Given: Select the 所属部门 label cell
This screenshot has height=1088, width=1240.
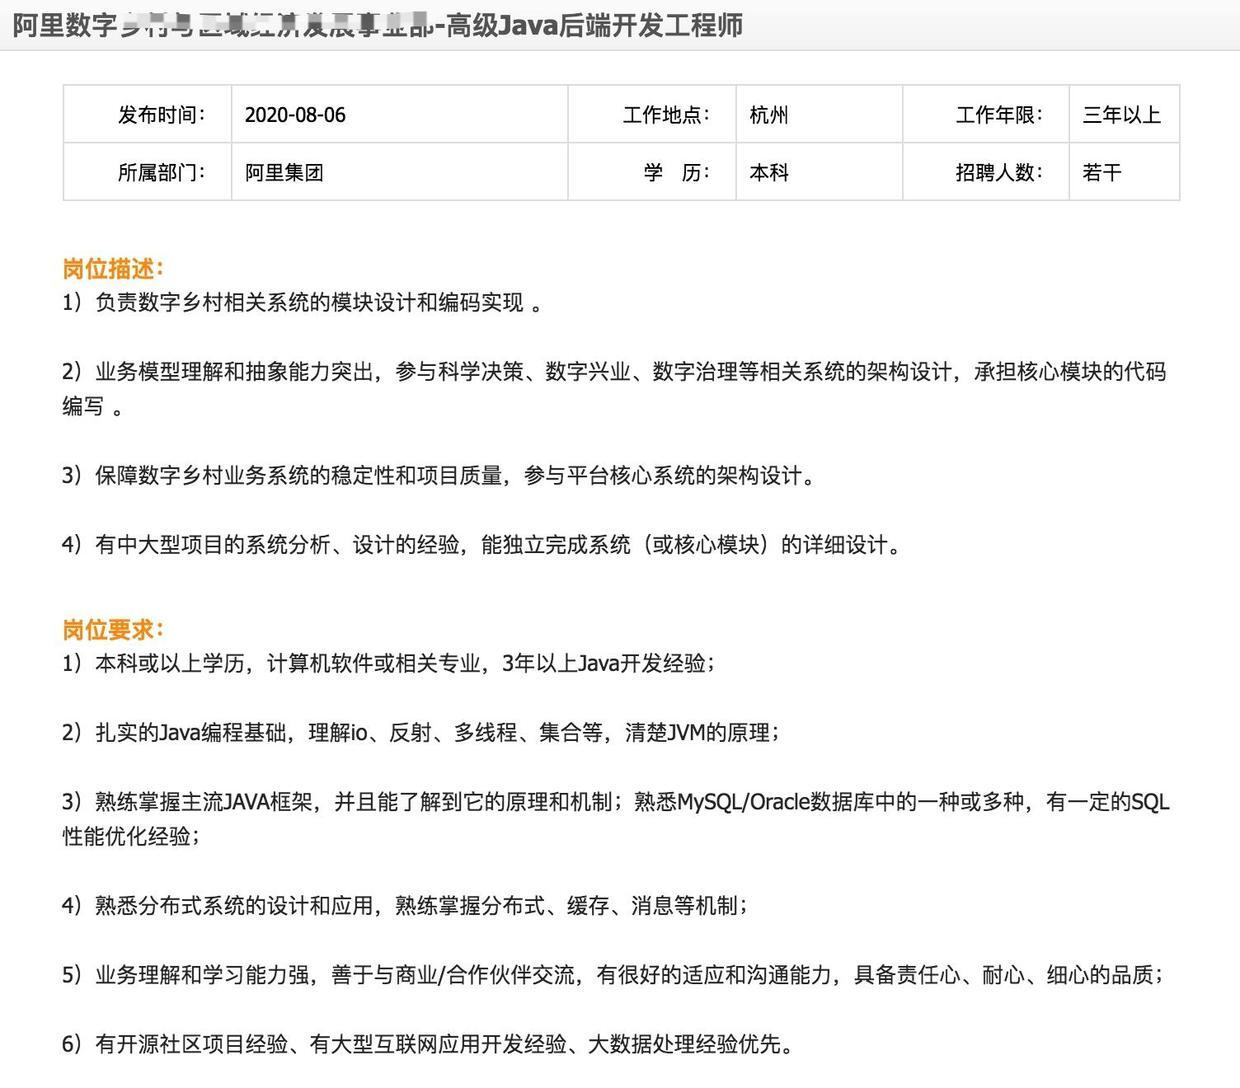Looking at the screenshot, I should pos(148,172).
